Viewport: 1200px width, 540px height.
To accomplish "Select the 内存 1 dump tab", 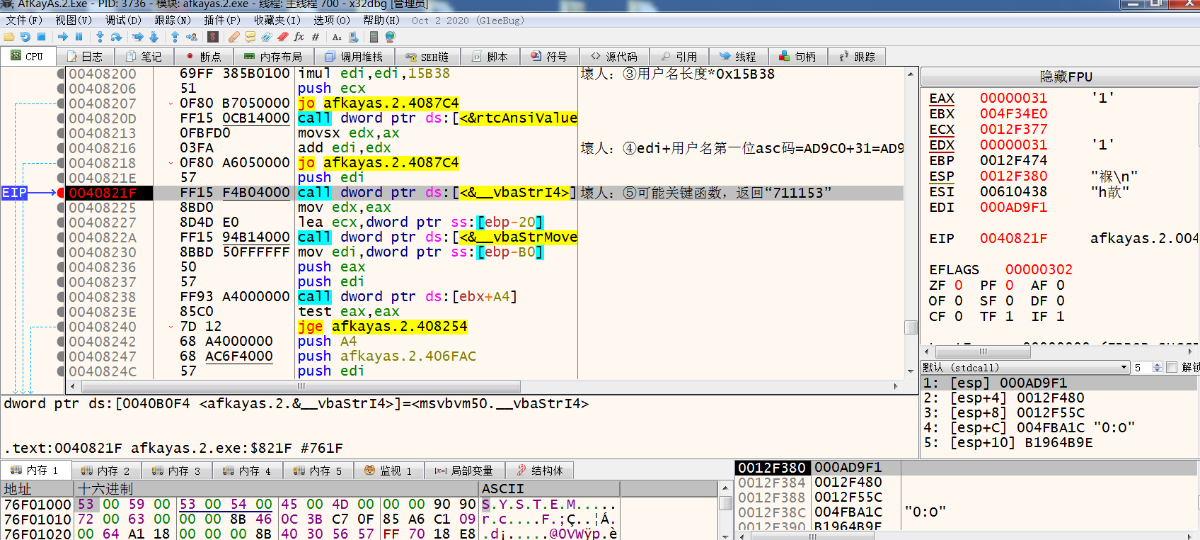I will 36,470.
